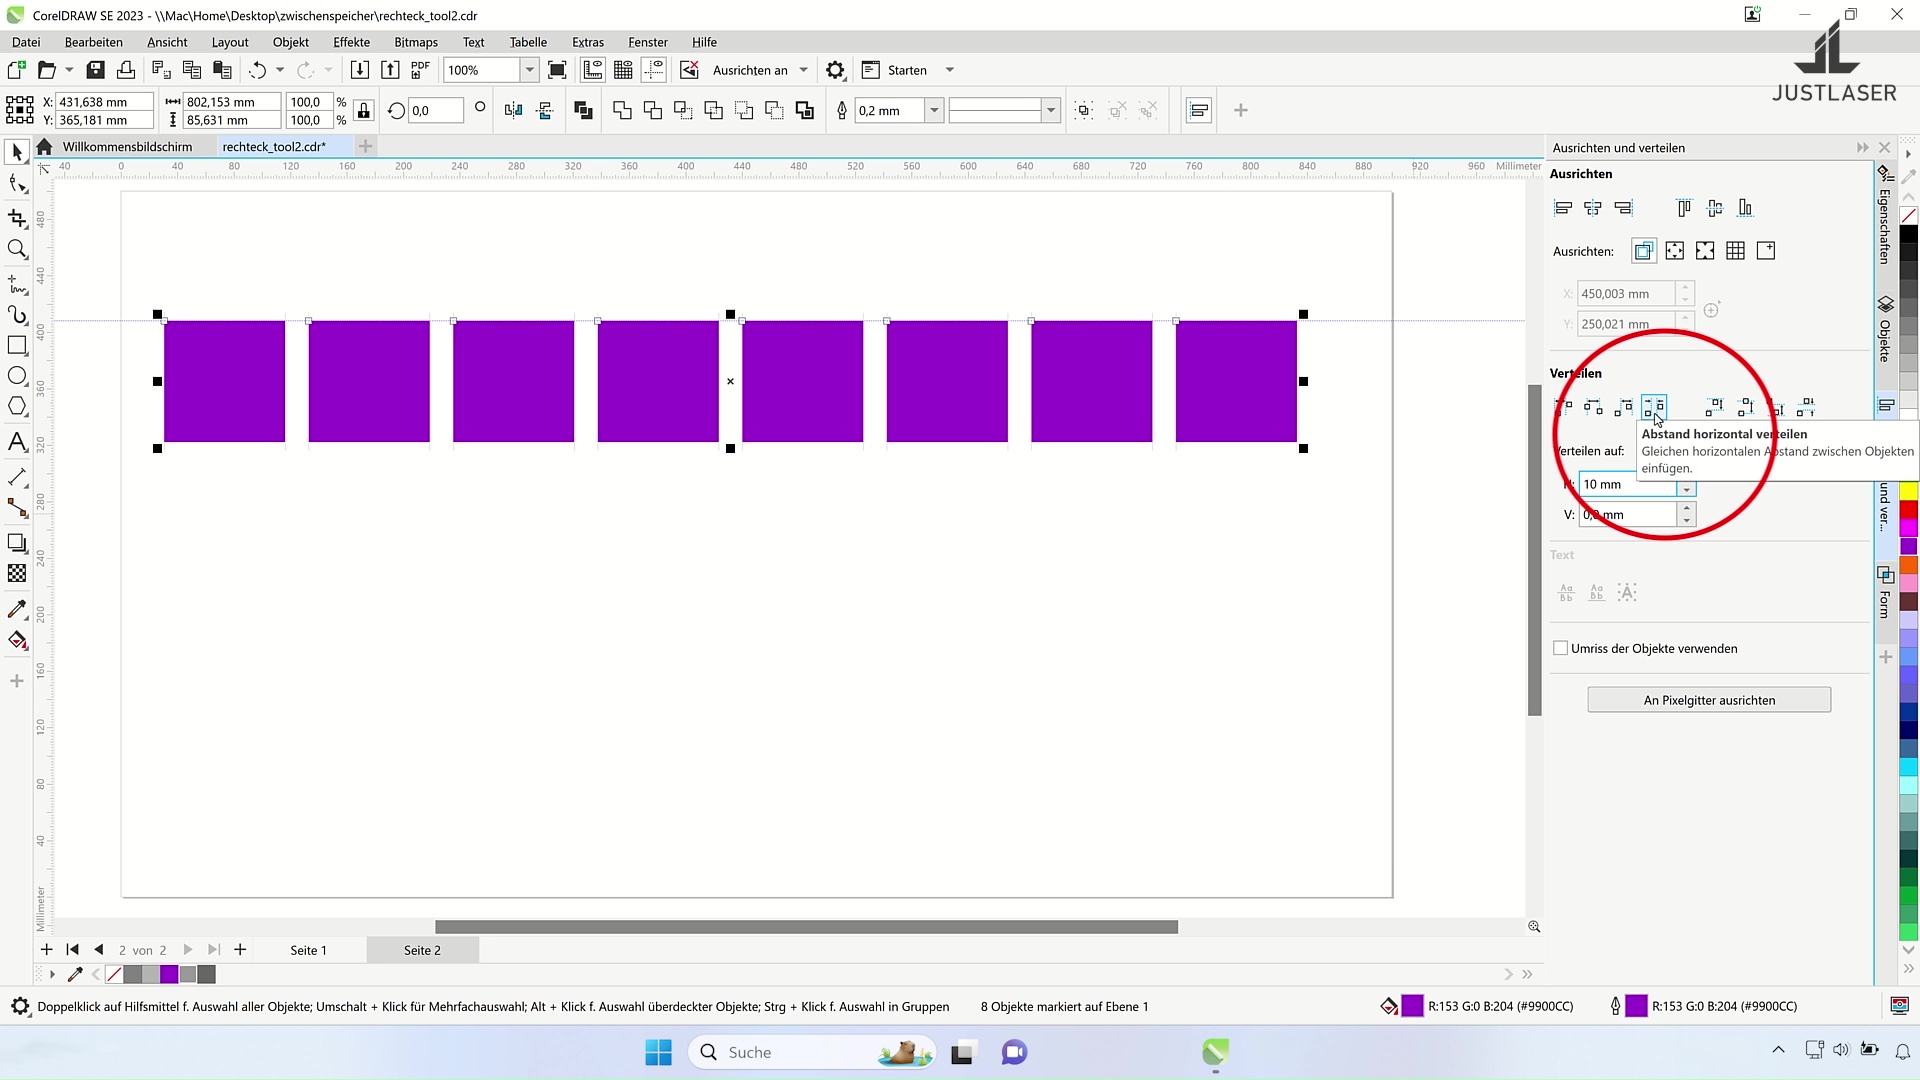Pick the Crop tool
The height and width of the screenshot is (1080, 1920).
pyautogui.click(x=17, y=218)
